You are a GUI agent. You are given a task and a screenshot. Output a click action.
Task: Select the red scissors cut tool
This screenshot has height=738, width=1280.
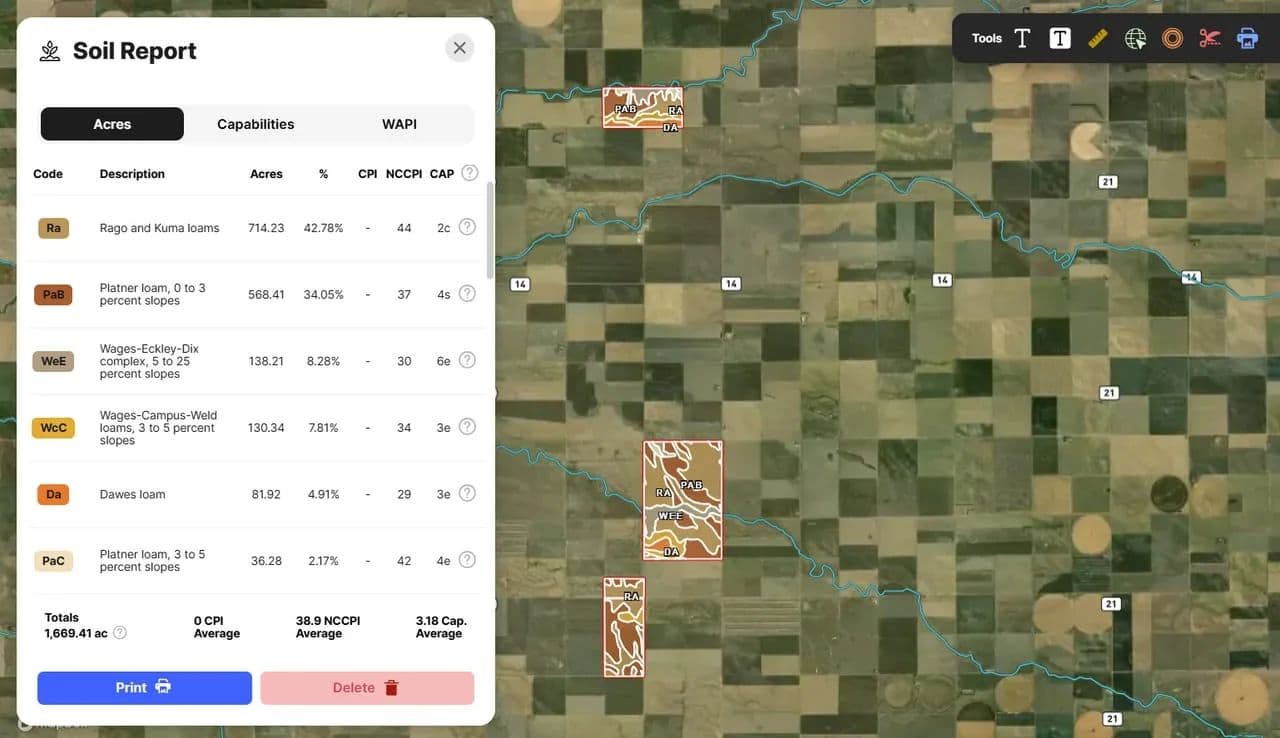click(1210, 38)
